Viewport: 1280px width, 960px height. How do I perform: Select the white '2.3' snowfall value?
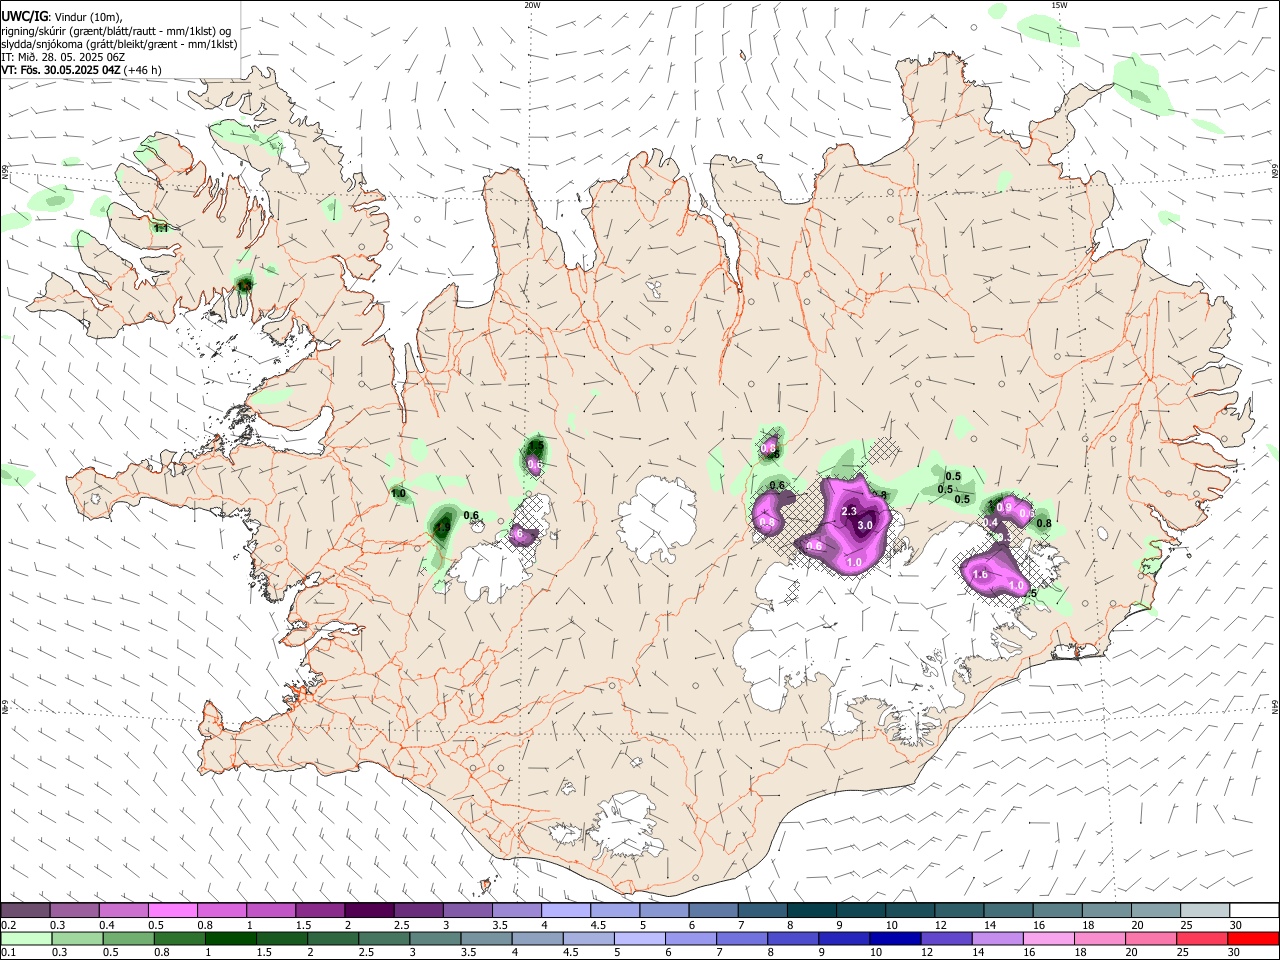(x=849, y=511)
